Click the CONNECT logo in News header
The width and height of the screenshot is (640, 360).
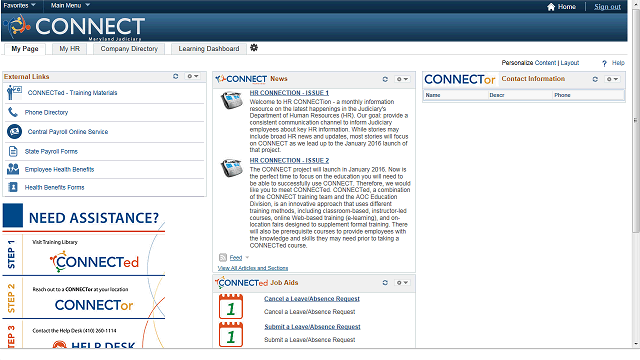pos(241,79)
